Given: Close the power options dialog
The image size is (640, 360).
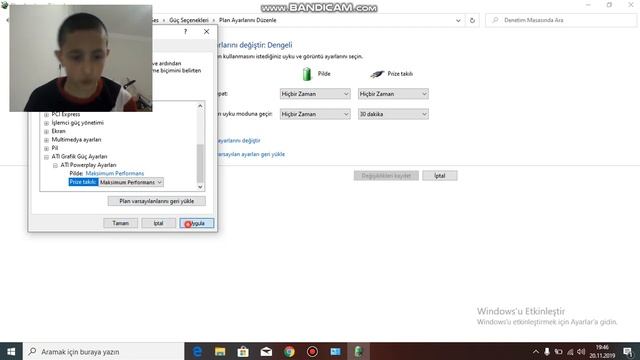Looking at the screenshot, I should [x=207, y=31].
